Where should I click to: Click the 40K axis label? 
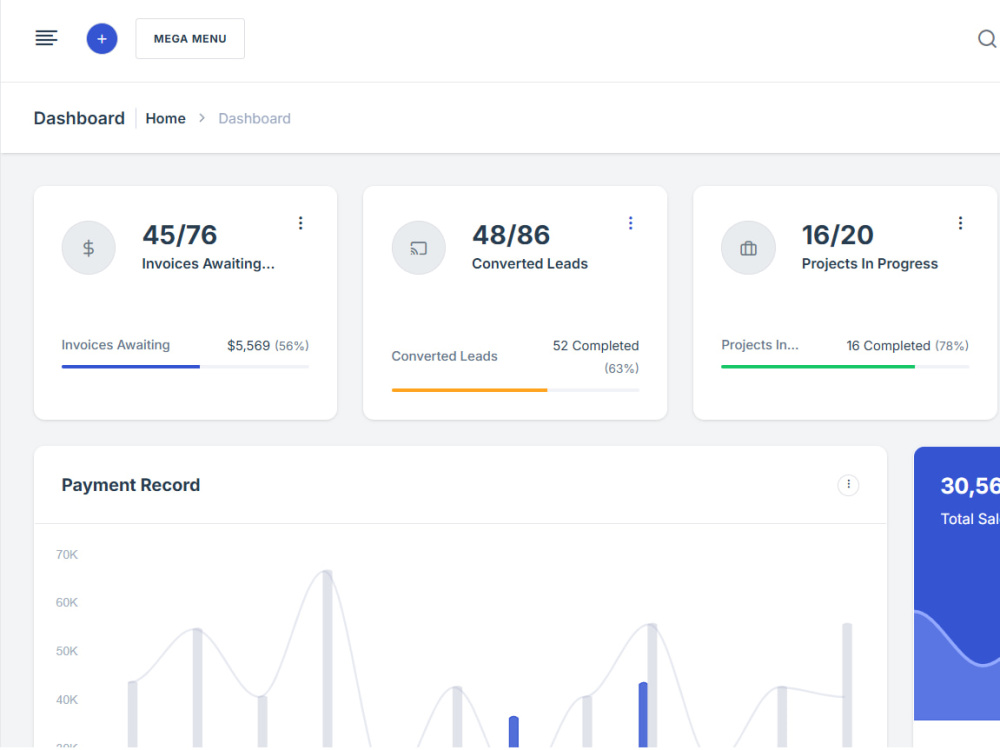[x=66, y=700]
